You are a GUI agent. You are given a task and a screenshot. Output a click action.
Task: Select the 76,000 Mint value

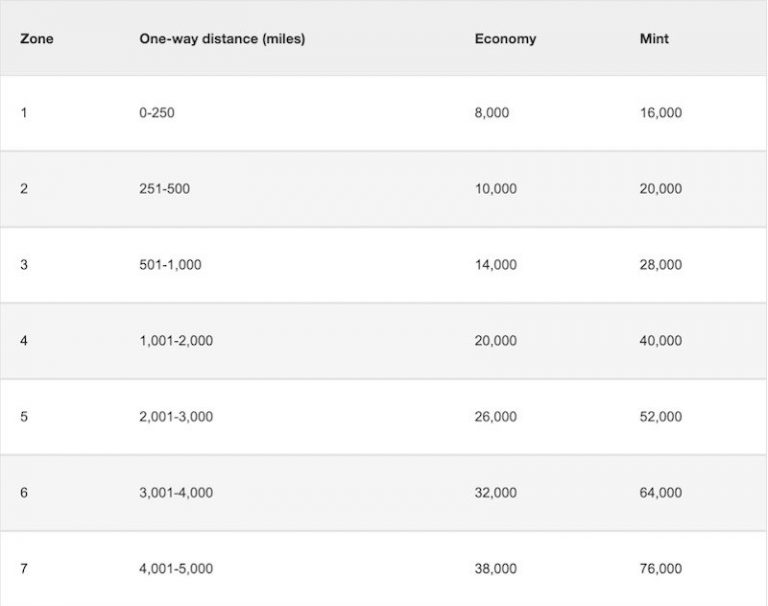pos(660,568)
